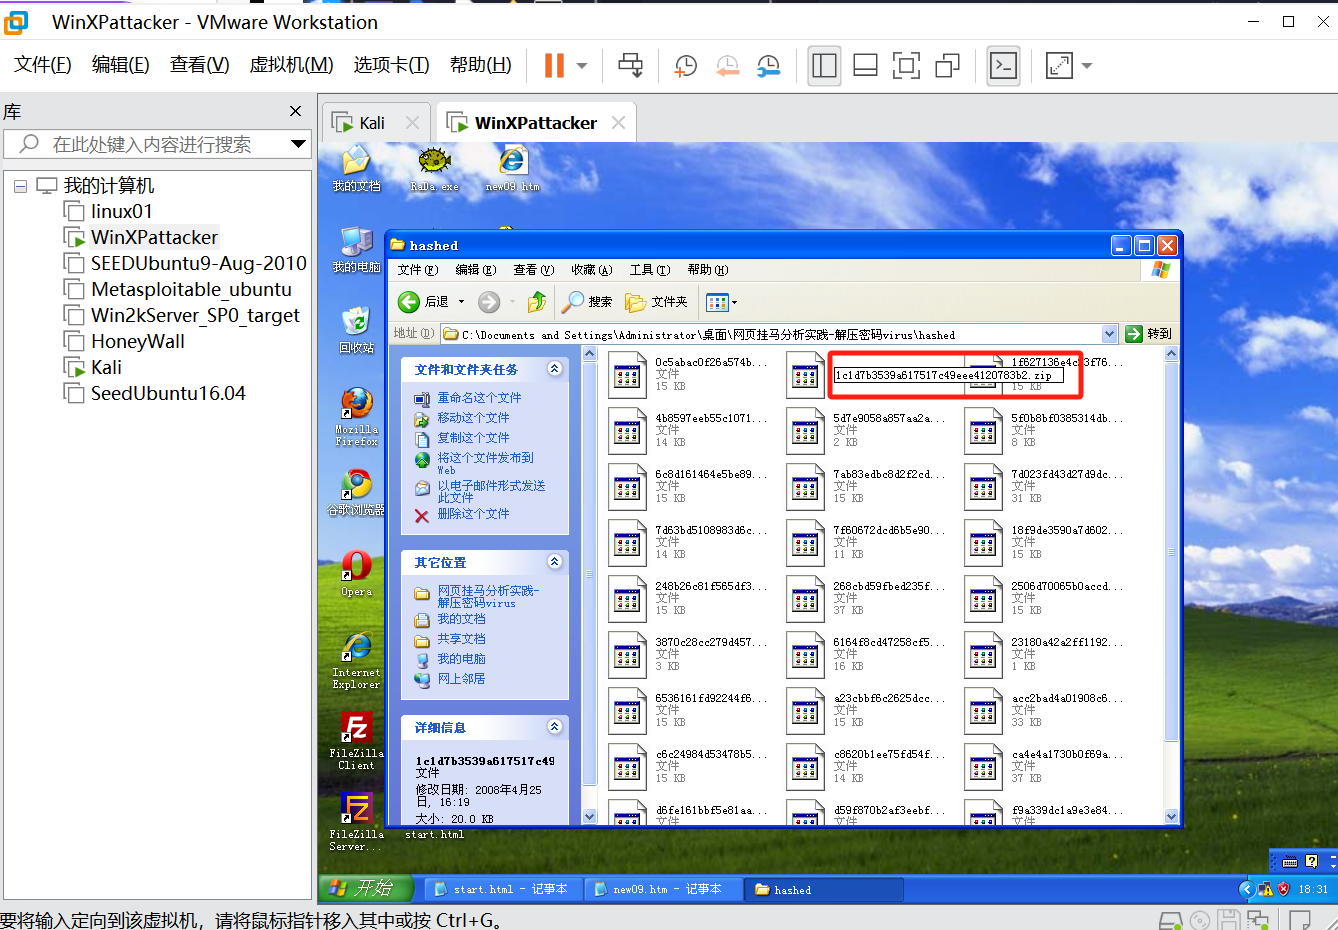1338x930 pixels.
Task: Open the library search box dropdown arrow
Action: tap(298, 144)
